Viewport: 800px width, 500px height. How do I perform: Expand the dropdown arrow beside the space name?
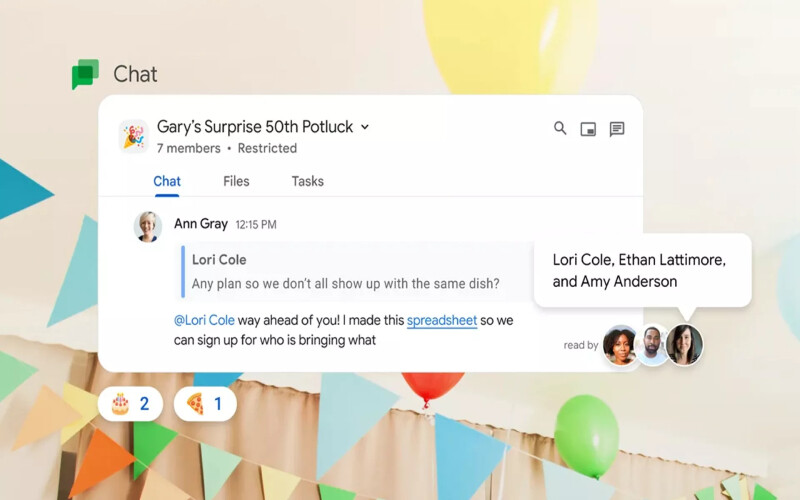click(x=365, y=127)
